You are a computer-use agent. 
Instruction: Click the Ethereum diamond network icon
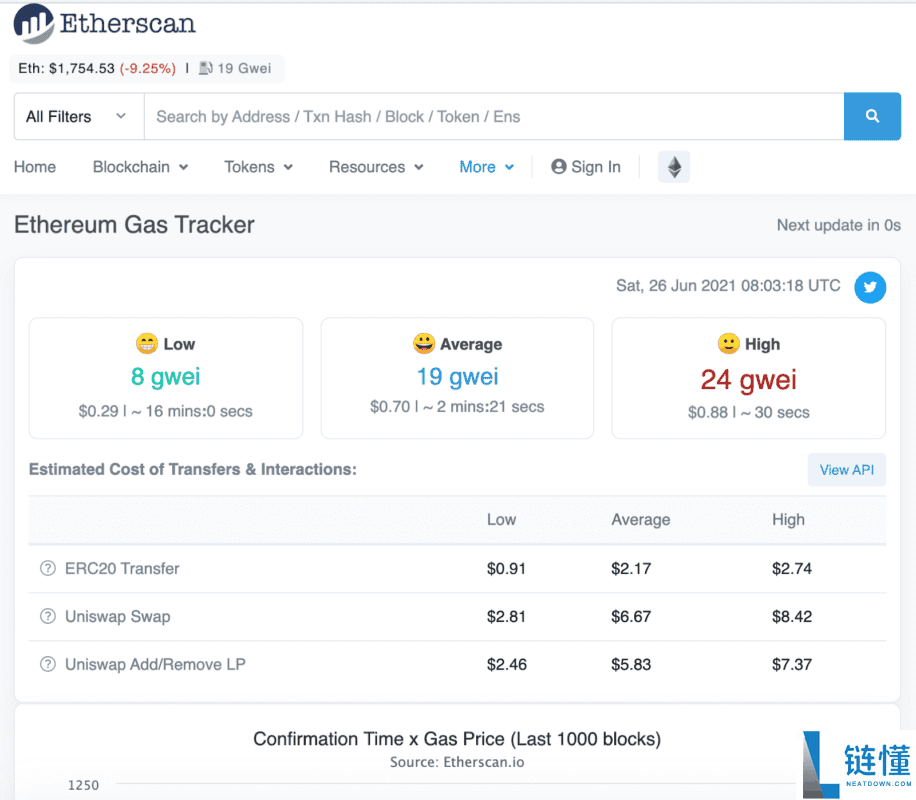[x=674, y=167]
